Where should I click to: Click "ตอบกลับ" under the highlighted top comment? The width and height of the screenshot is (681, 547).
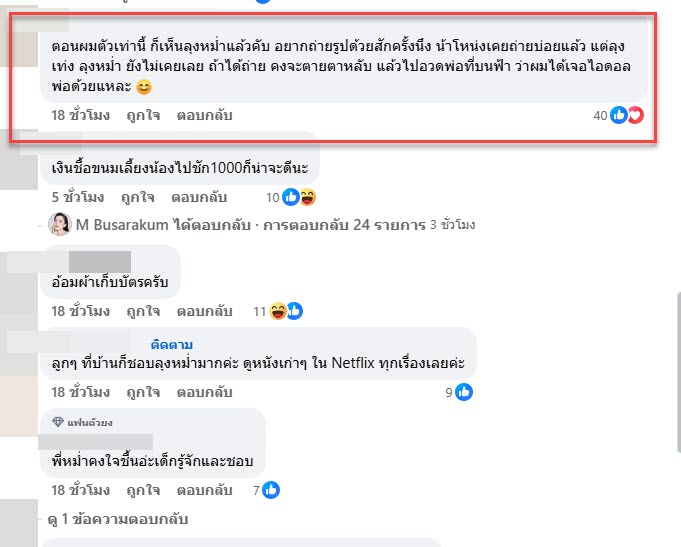[204, 115]
